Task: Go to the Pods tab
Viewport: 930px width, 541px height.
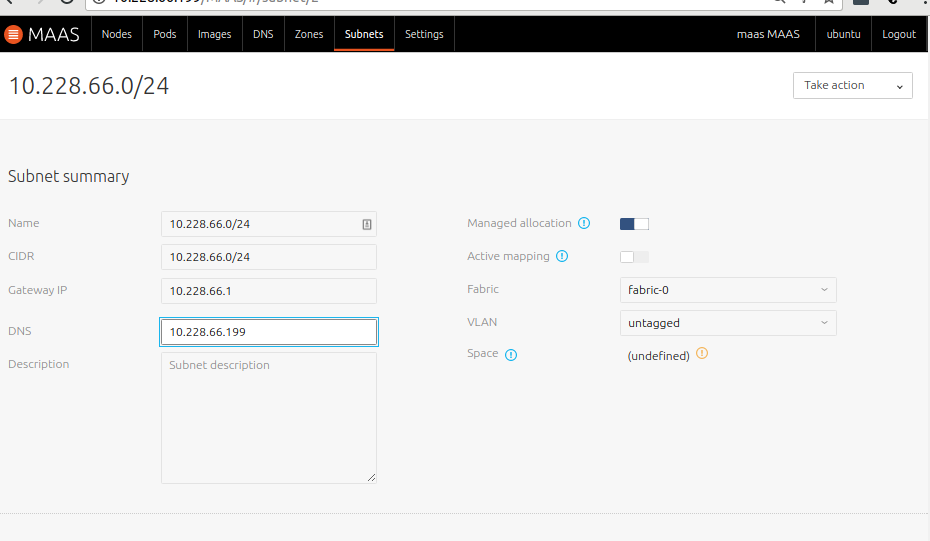Action: [x=165, y=34]
